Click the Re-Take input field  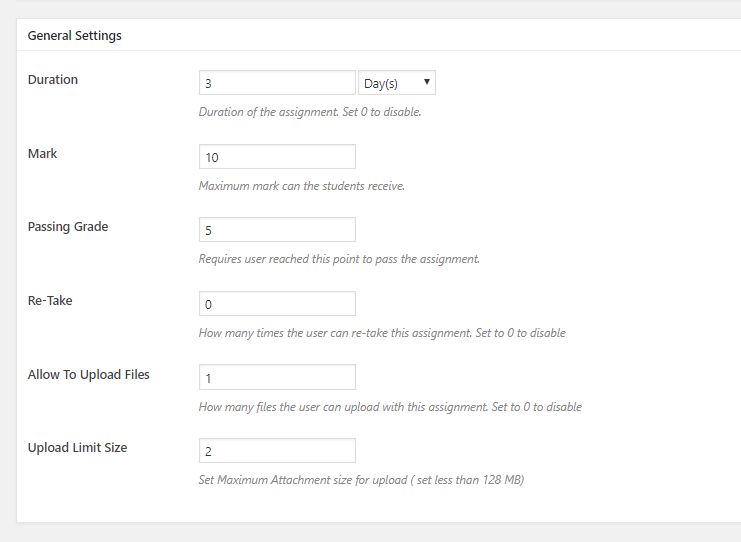click(x=277, y=304)
